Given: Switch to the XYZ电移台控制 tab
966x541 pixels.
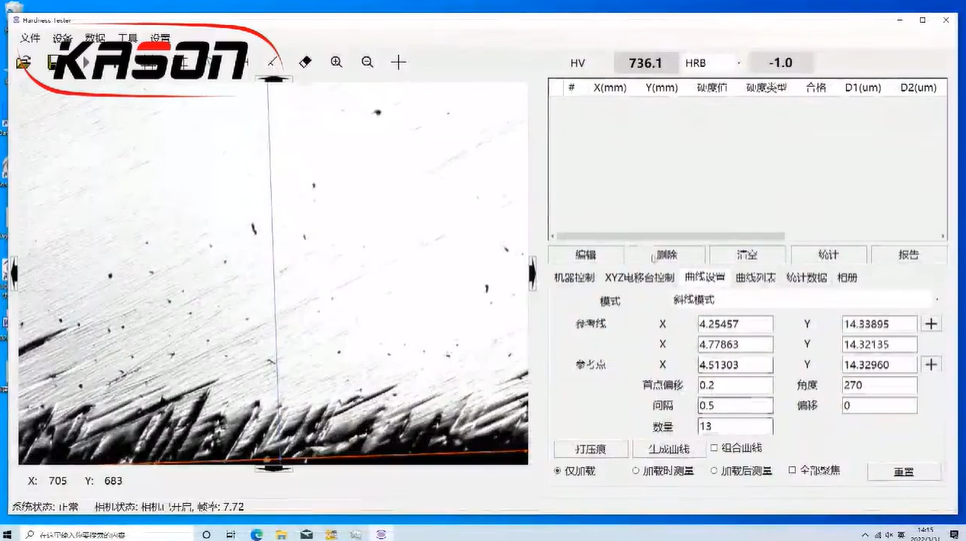Looking at the screenshot, I should pos(639,278).
